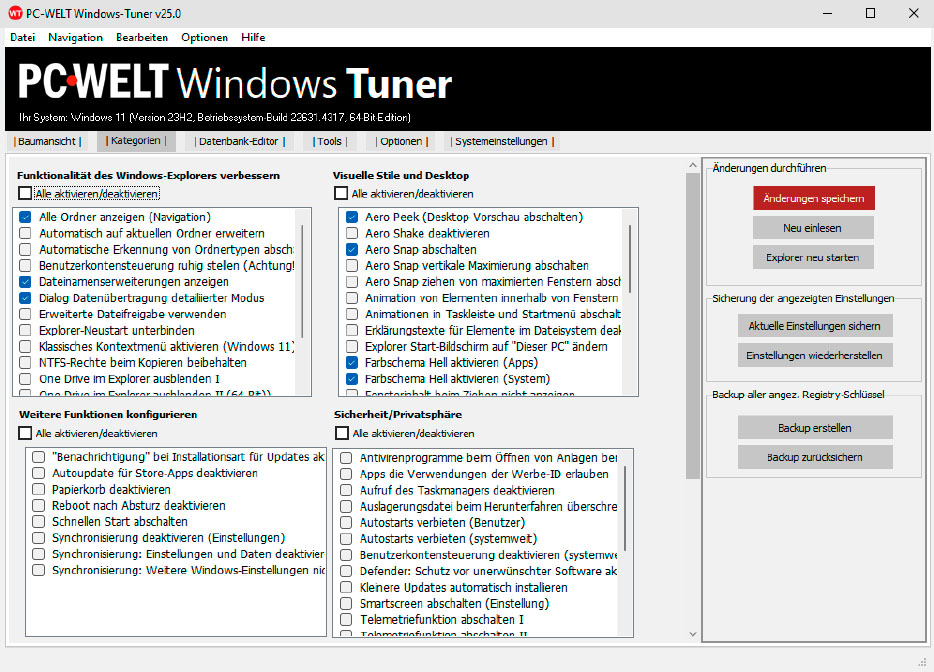This screenshot has height=672, width=934.
Task: Check NTFS-Rechte beim Kopieren beibehalten
Action: pyautogui.click(x=25, y=362)
